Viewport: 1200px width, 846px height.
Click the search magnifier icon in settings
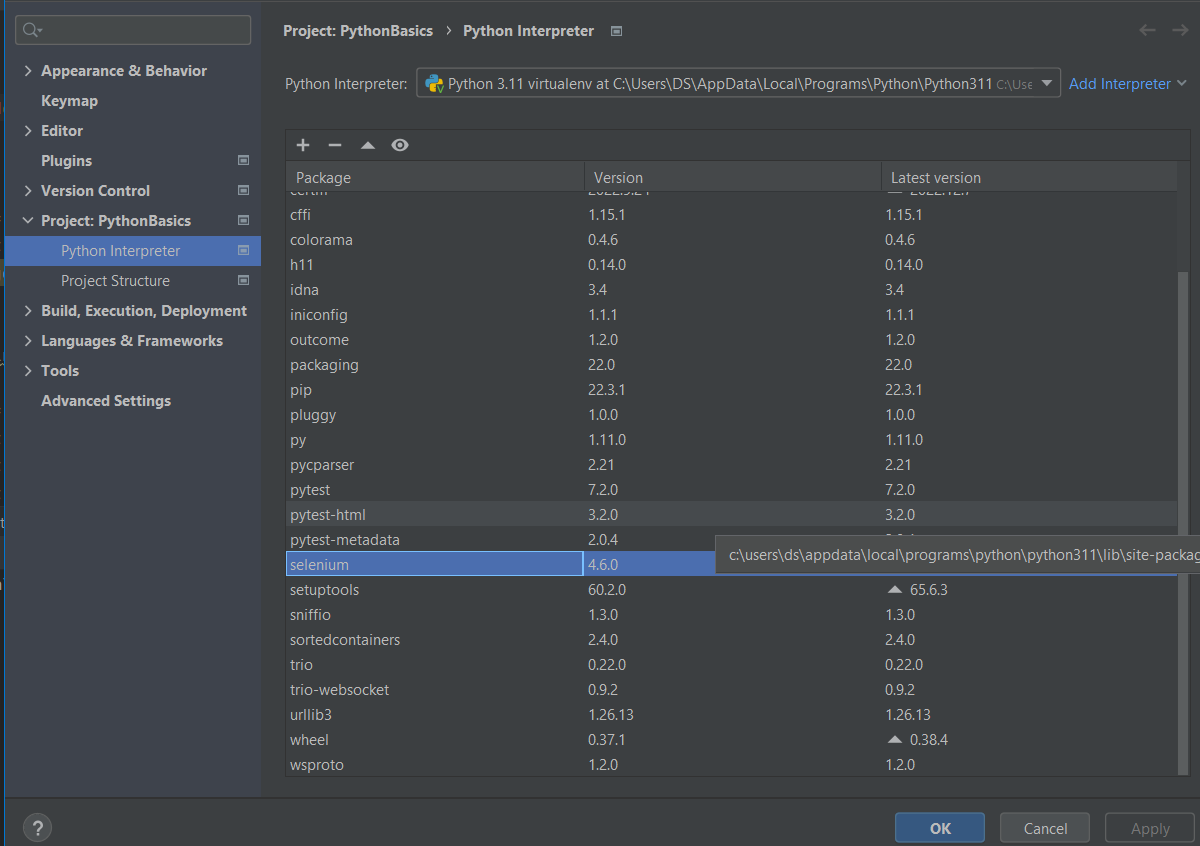(x=31, y=30)
